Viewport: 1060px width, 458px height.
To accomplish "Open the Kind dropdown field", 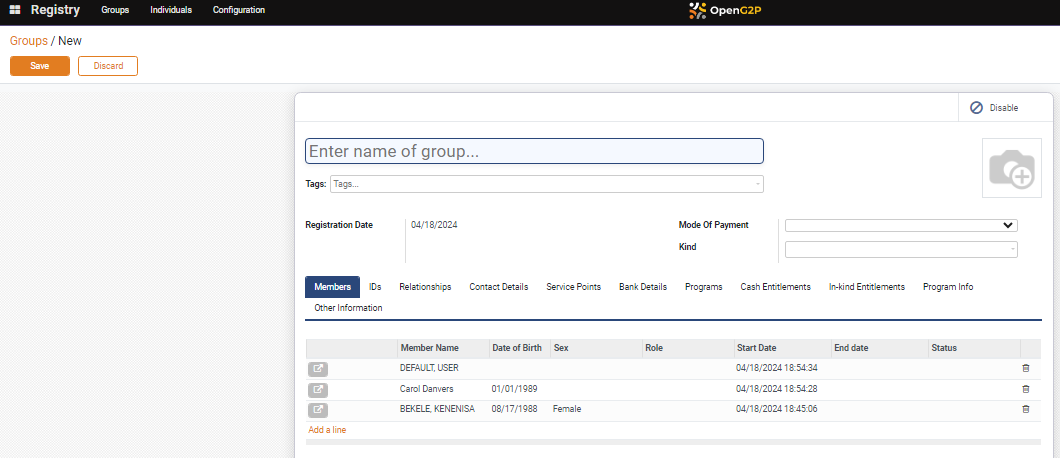I will [x=901, y=249].
